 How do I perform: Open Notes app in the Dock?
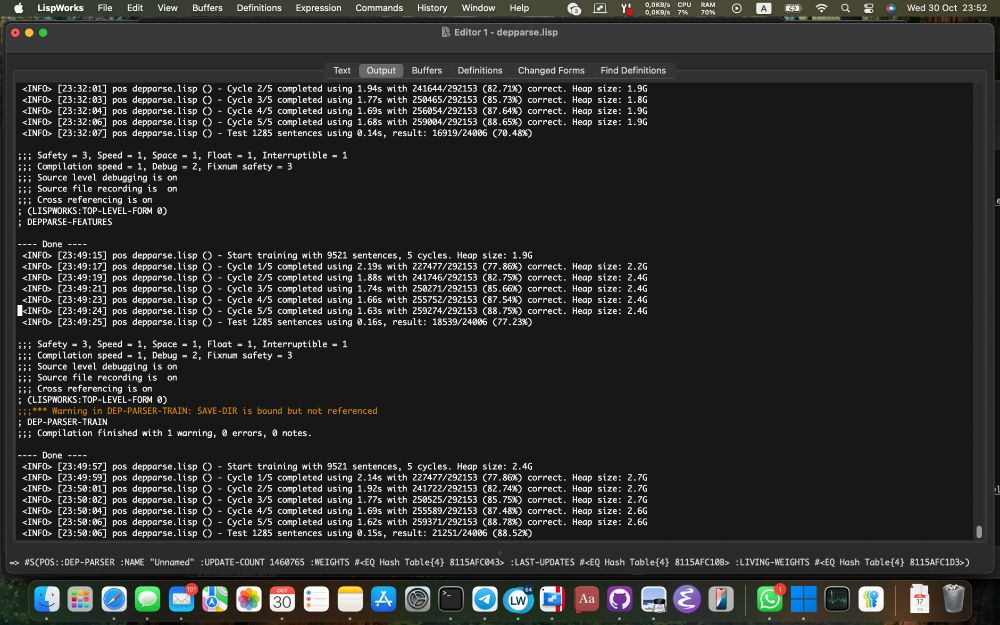(x=350, y=599)
